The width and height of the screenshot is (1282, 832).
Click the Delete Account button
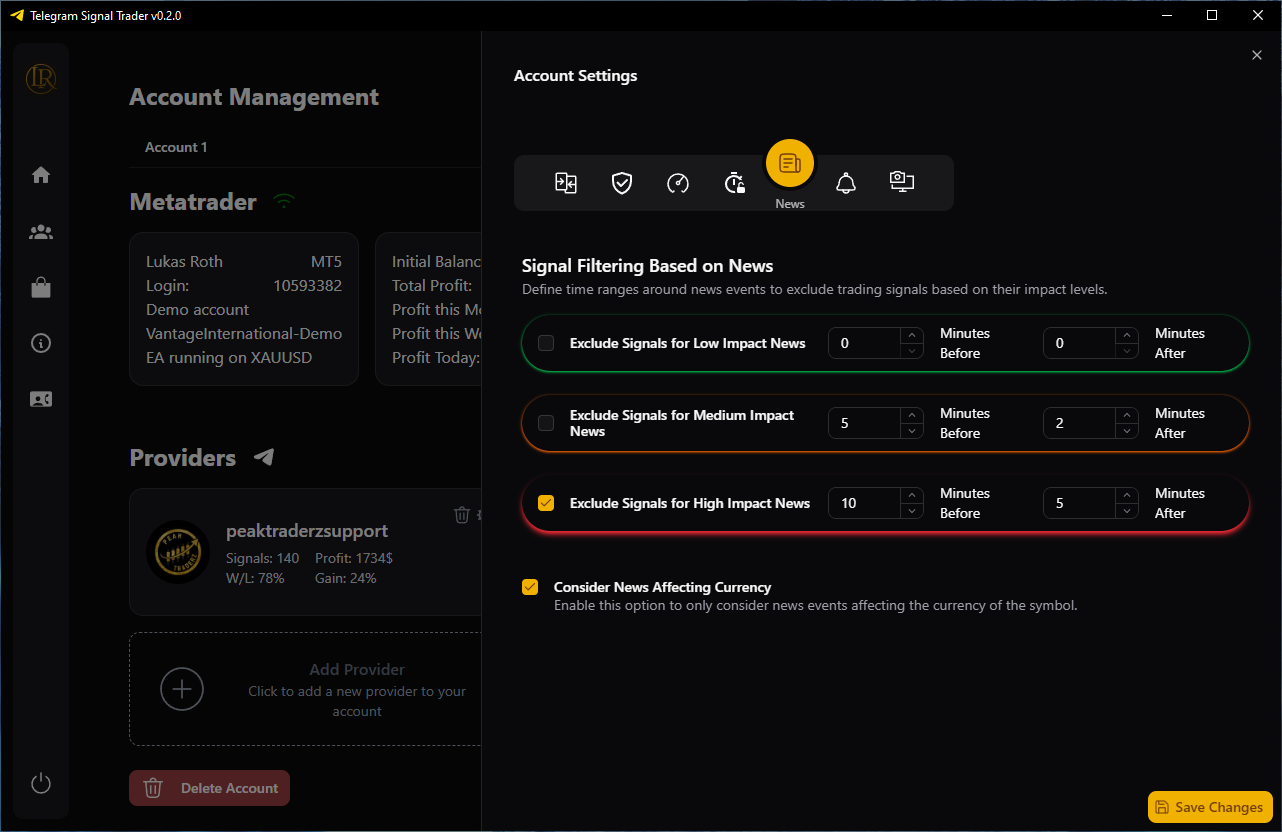(x=210, y=788)
